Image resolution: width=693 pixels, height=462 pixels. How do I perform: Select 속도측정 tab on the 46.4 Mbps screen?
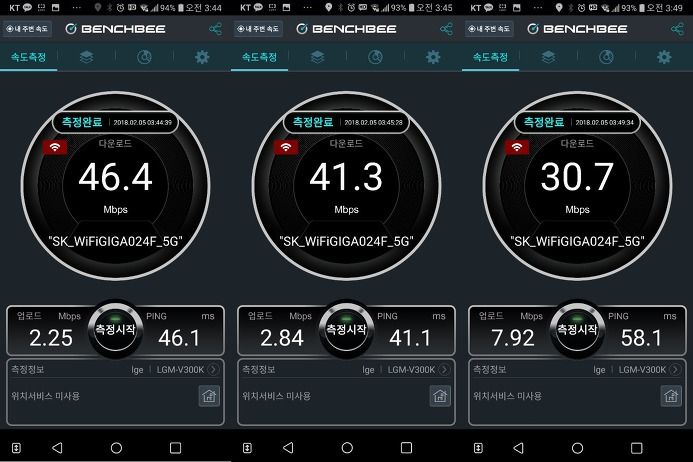tap(28, 57)
